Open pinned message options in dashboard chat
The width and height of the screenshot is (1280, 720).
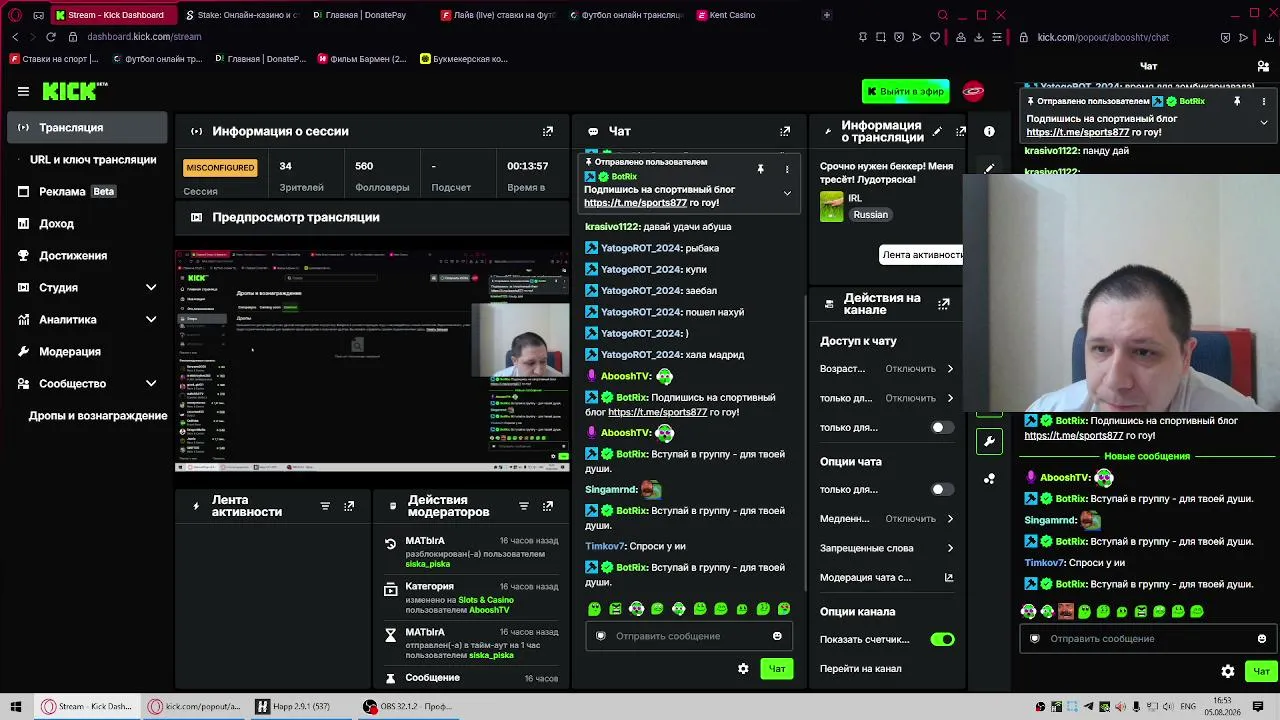787,169
